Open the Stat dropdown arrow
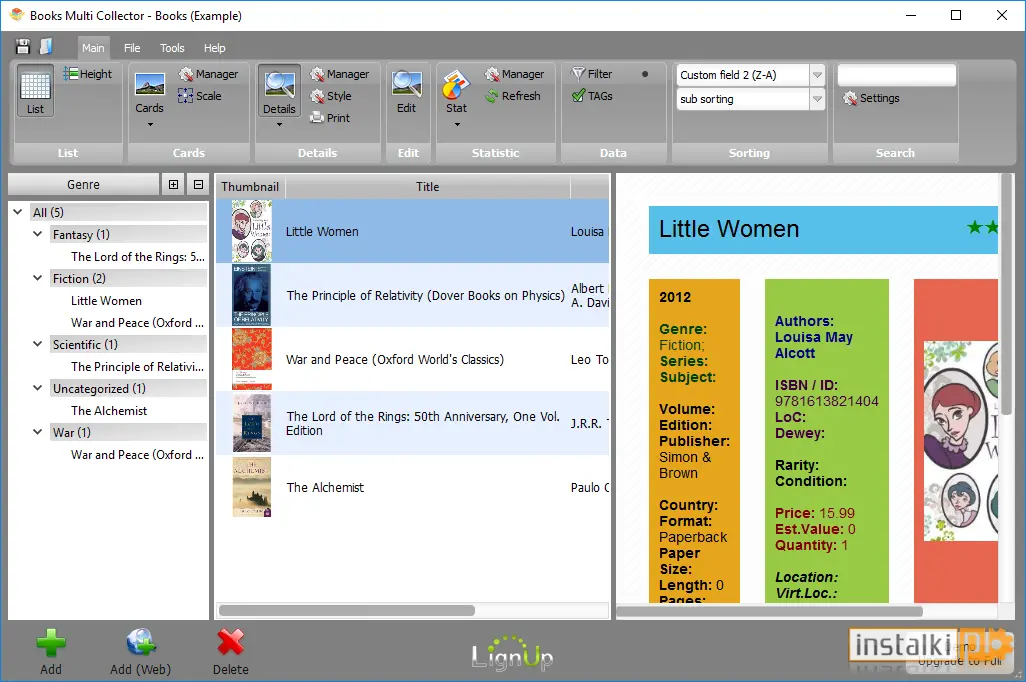This screenshot has height=682, width=1026. point(457,124)
